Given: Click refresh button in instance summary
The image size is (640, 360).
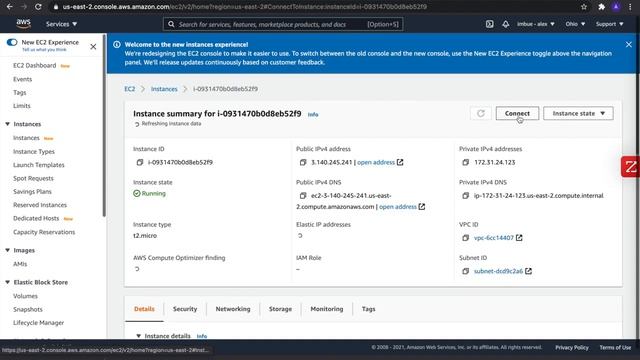Looking at the screenshot, I should [x=481, y=113].
